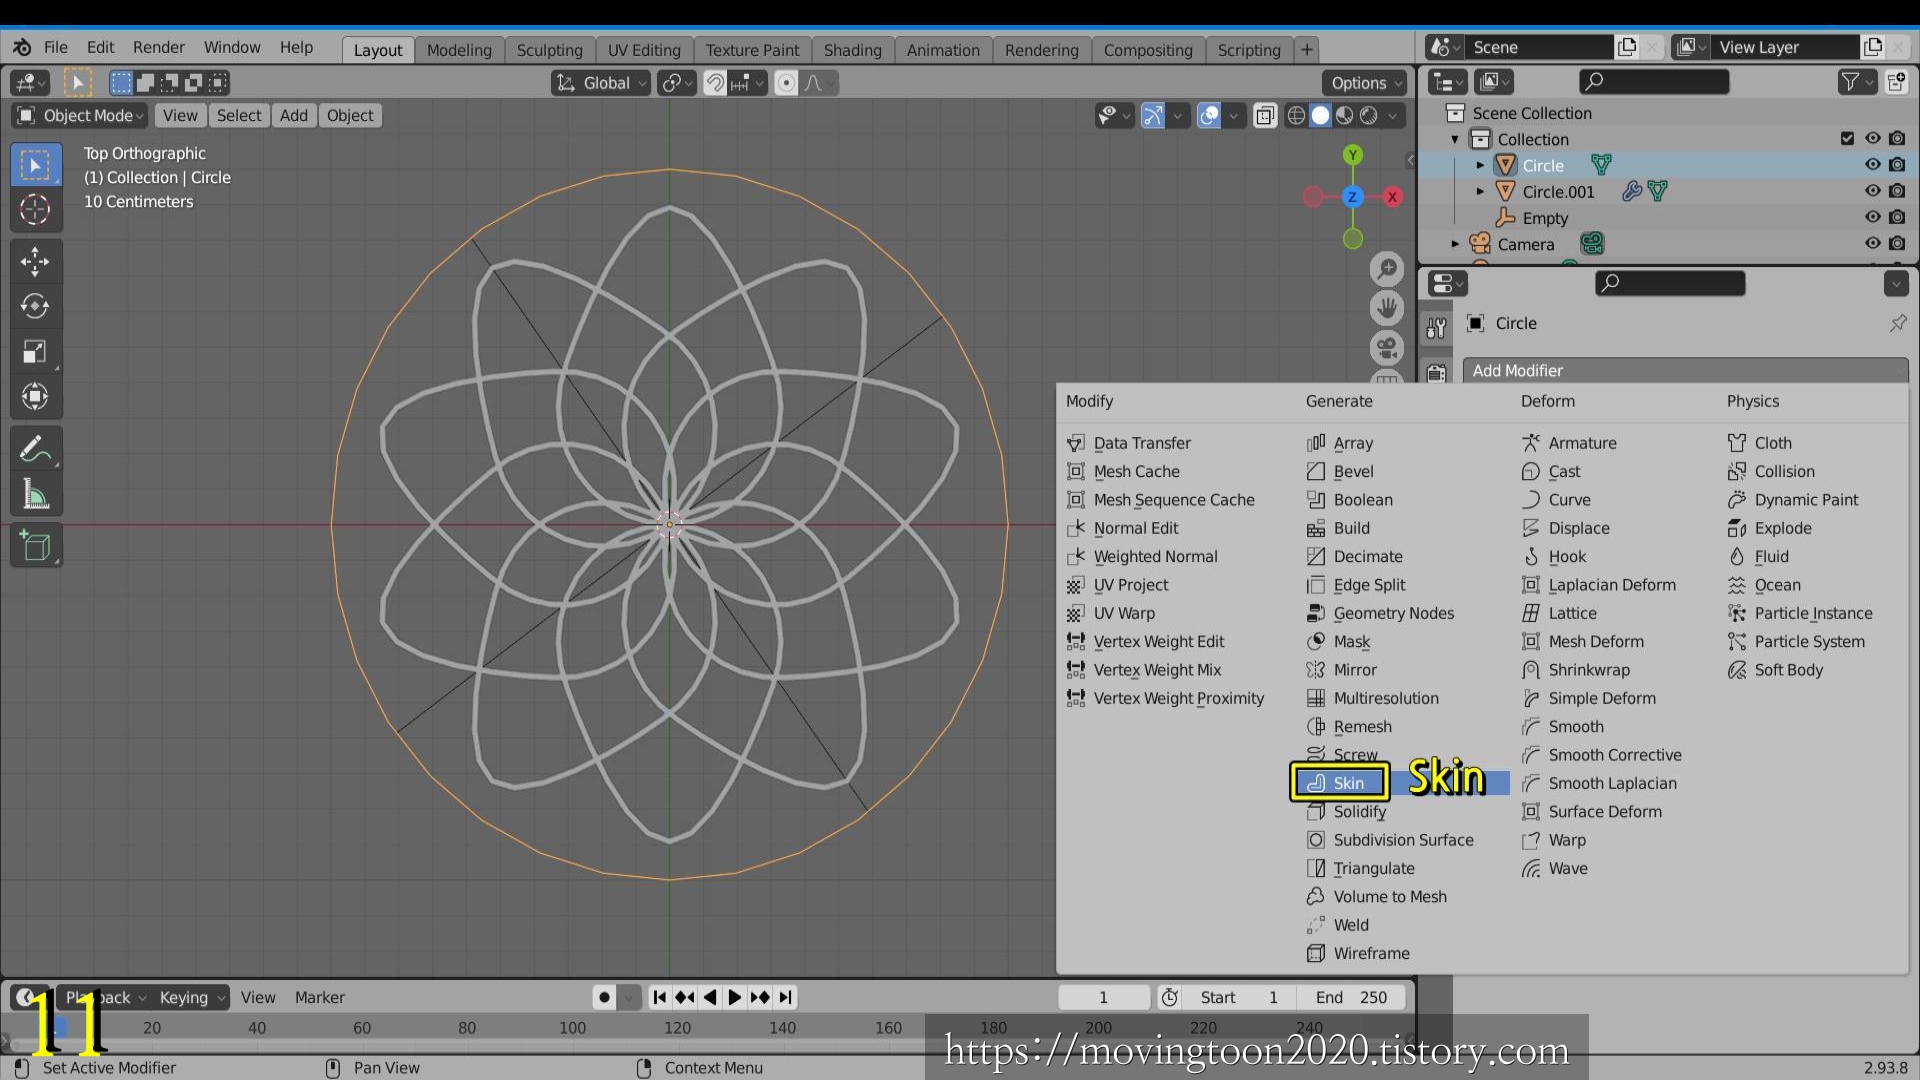This screenshot has width=1920, height=1080.
Task: Open the Global transform orientation dropdown
Action: 601,83
